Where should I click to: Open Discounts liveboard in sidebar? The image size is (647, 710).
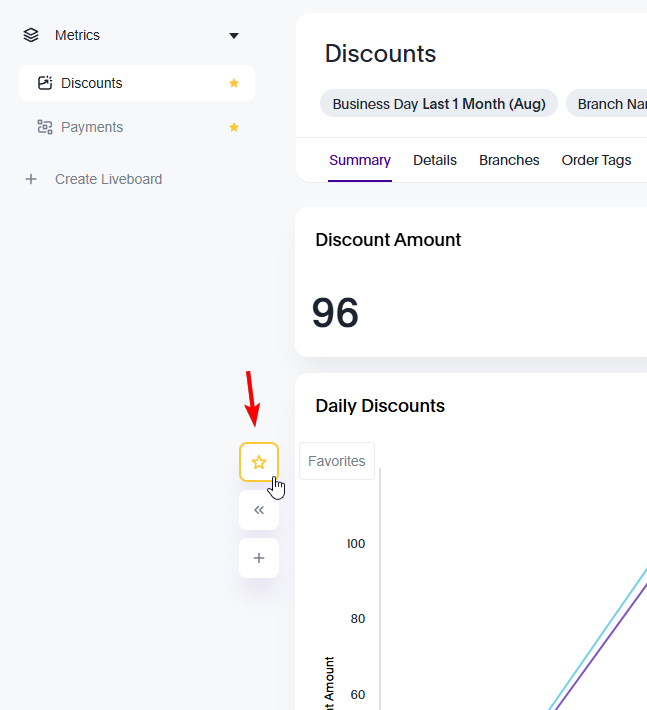point(91,83)
